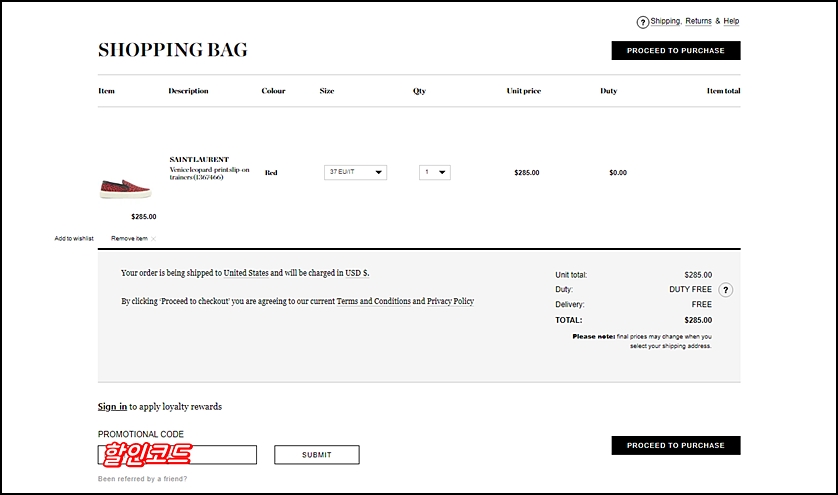The width and height of the screenshot is (838, 495).
Task: Click the TOTAL: label in order summary
Action: [x=569, y=320]
